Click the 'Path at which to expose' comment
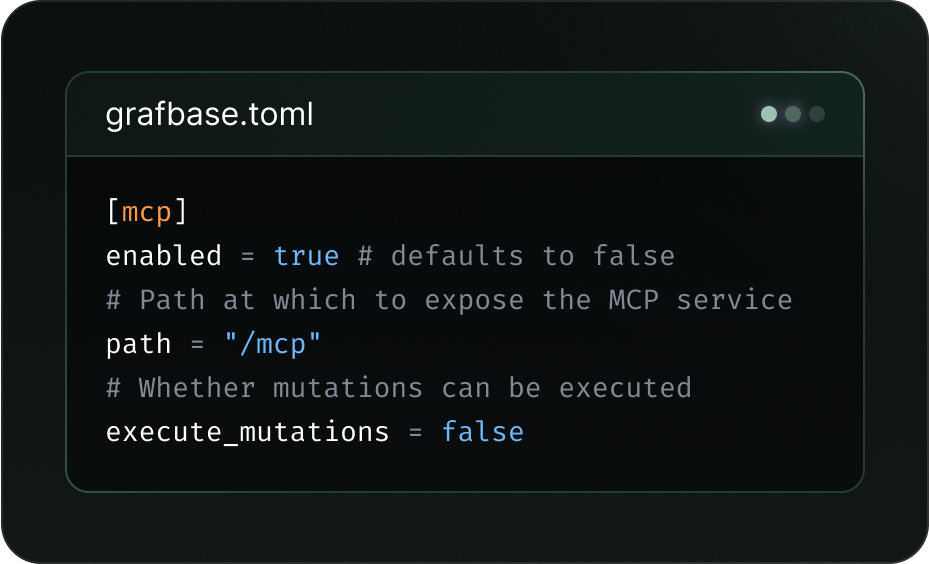This screenshot has width=929, height=564. click(x=449, y=300)
